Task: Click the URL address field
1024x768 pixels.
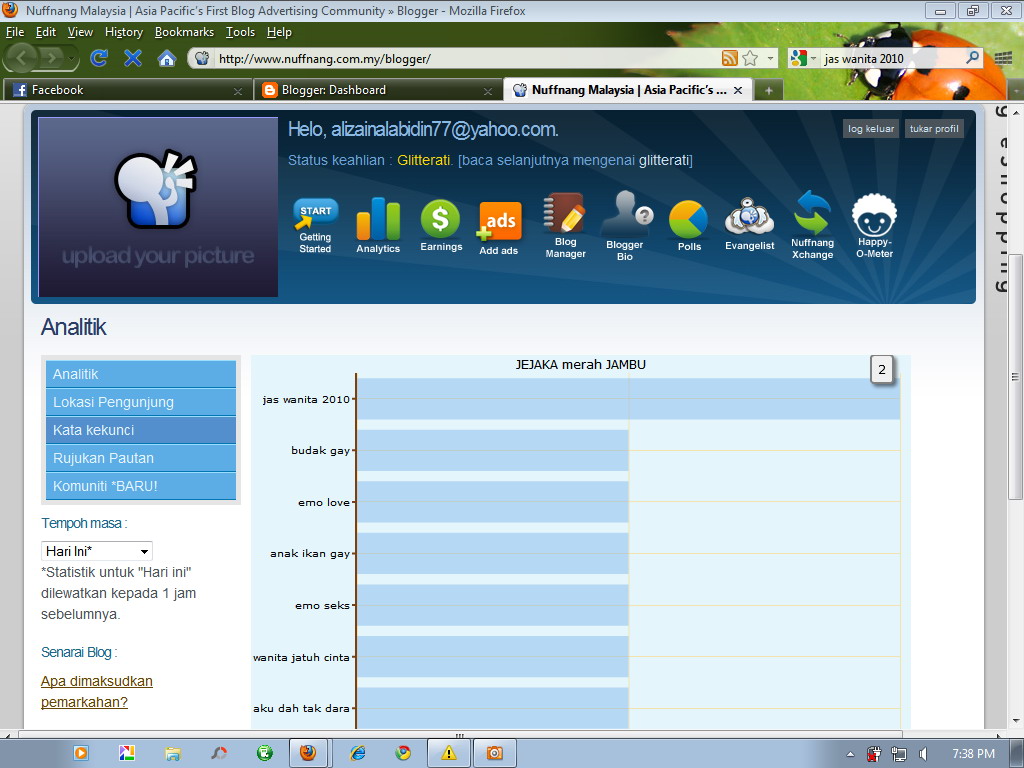Action: [x=467, y=59]
